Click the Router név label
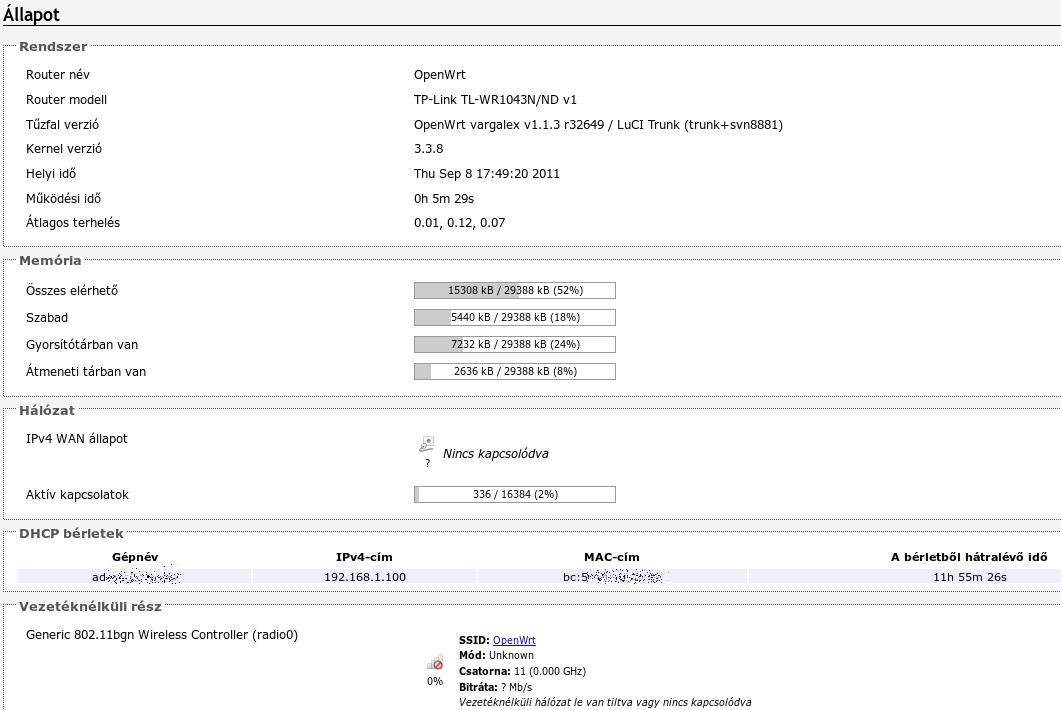1061x710 pixels. tap(58, 75)
